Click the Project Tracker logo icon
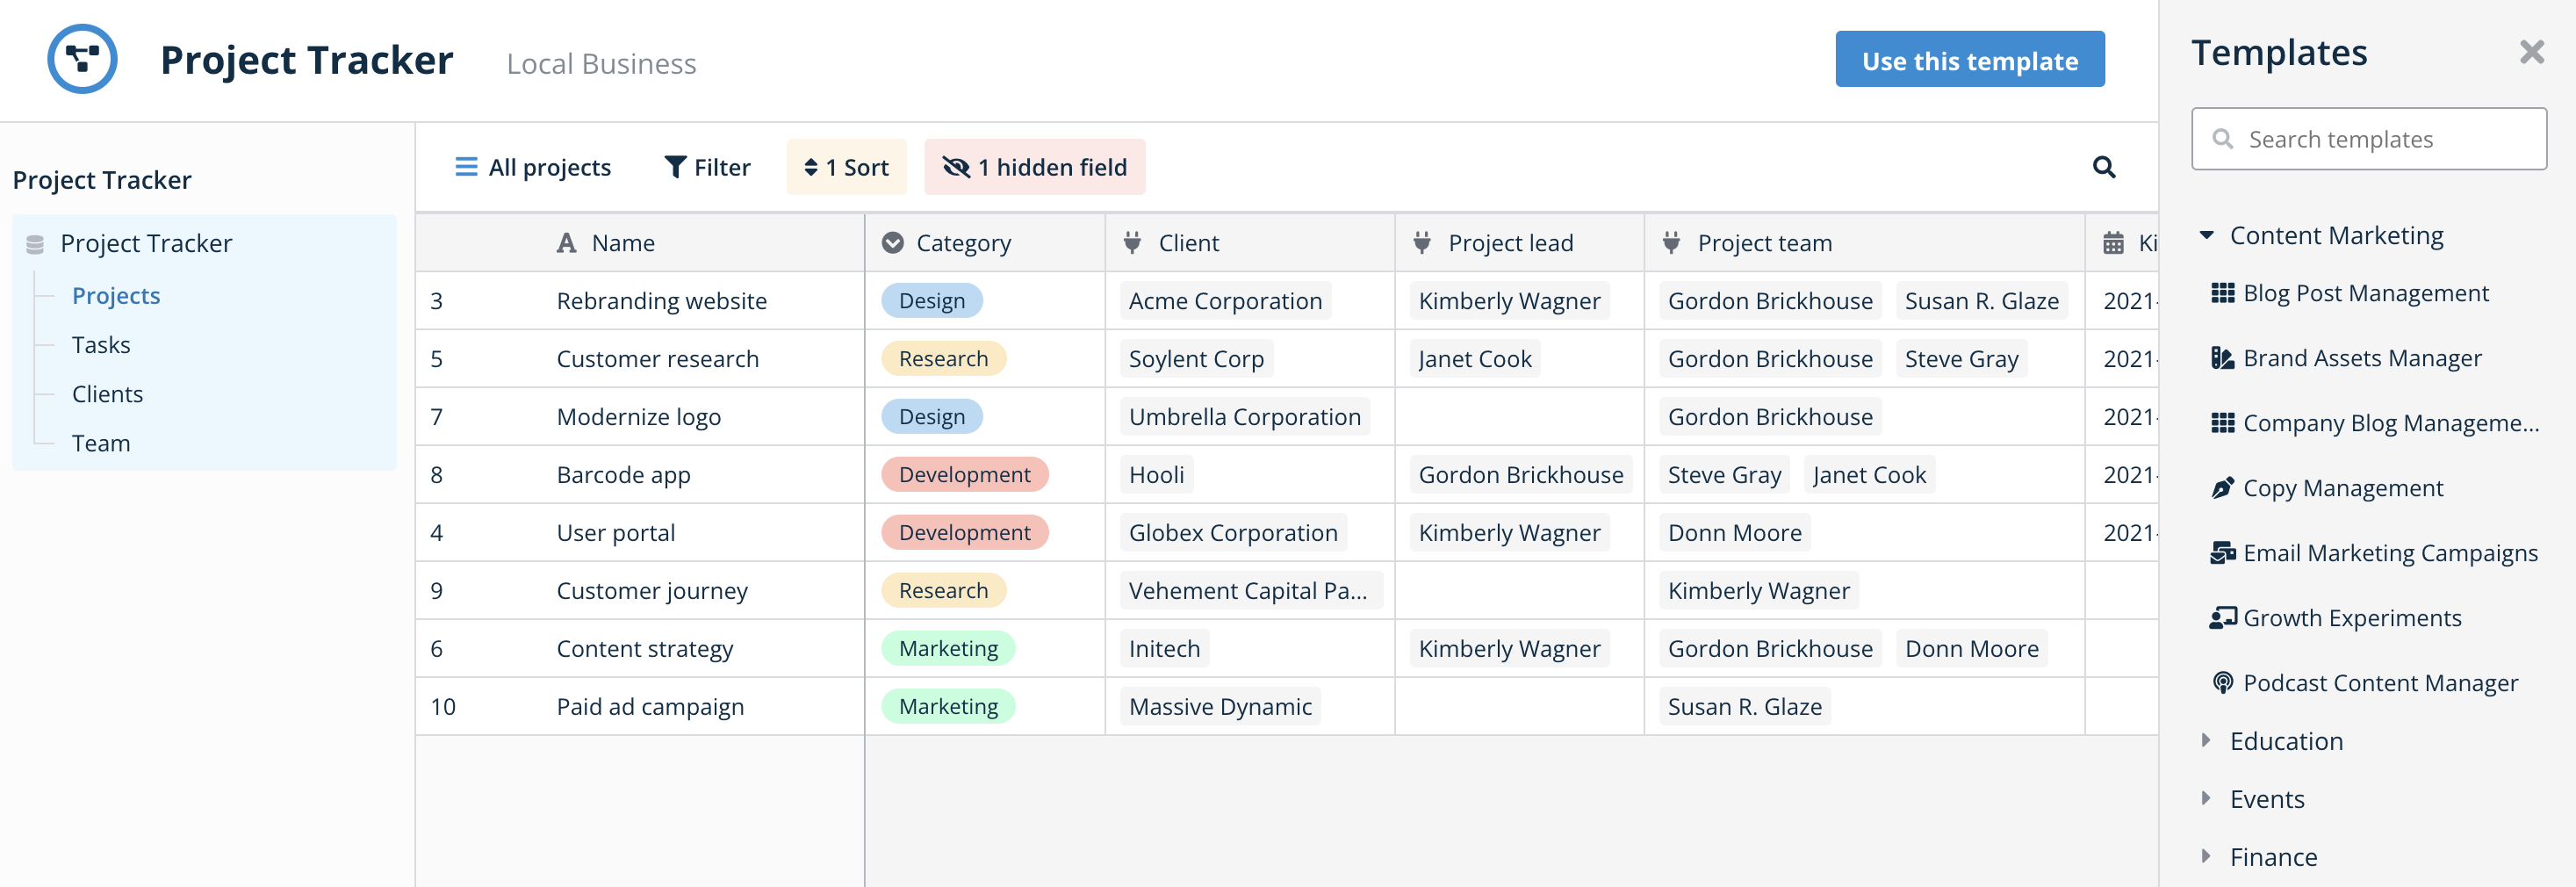Viewport: 2576px width, 887px height. coord(83,58)
